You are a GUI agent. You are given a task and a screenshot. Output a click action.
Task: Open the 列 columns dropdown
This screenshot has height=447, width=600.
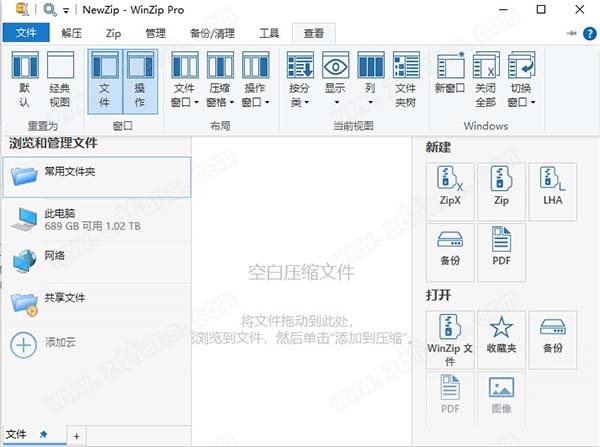pos(370,80)
